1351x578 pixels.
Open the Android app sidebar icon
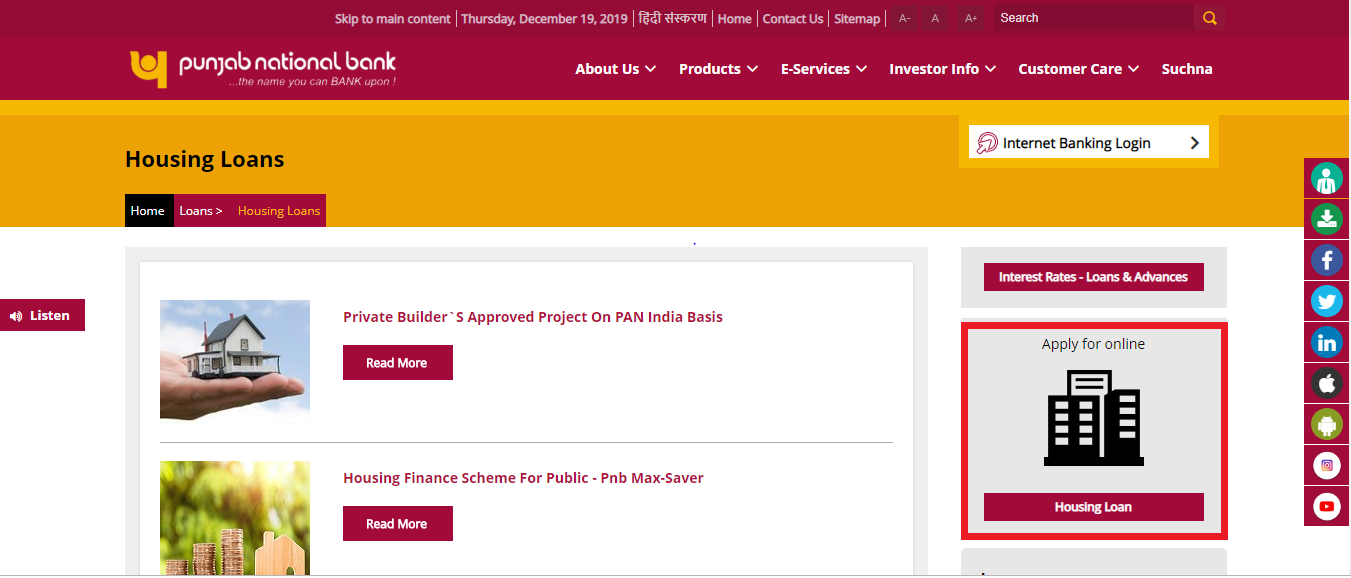pyautogui.click(x=1327, y=425)
